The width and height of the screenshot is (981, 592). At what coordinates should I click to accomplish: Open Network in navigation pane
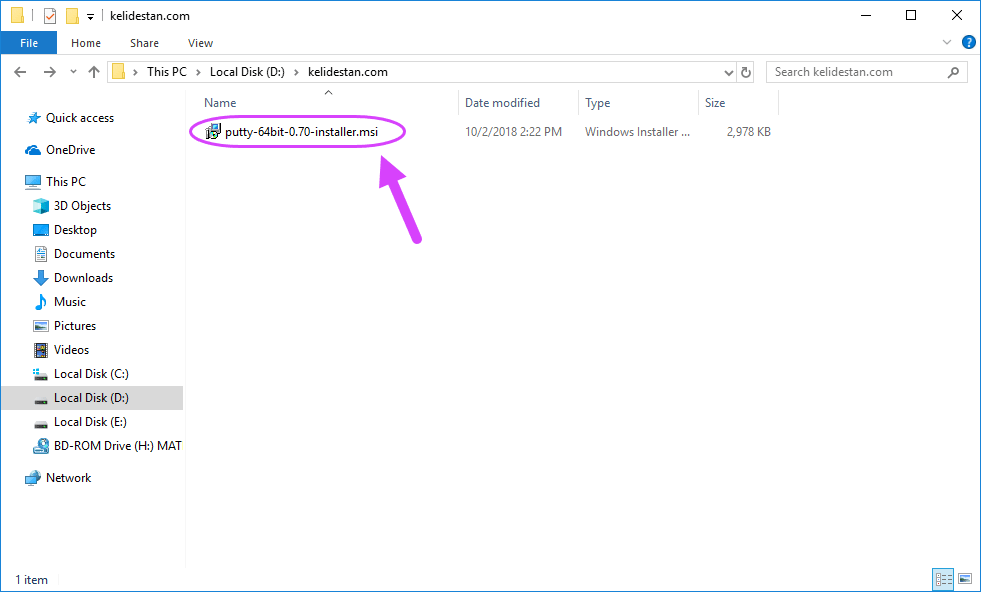68,477
